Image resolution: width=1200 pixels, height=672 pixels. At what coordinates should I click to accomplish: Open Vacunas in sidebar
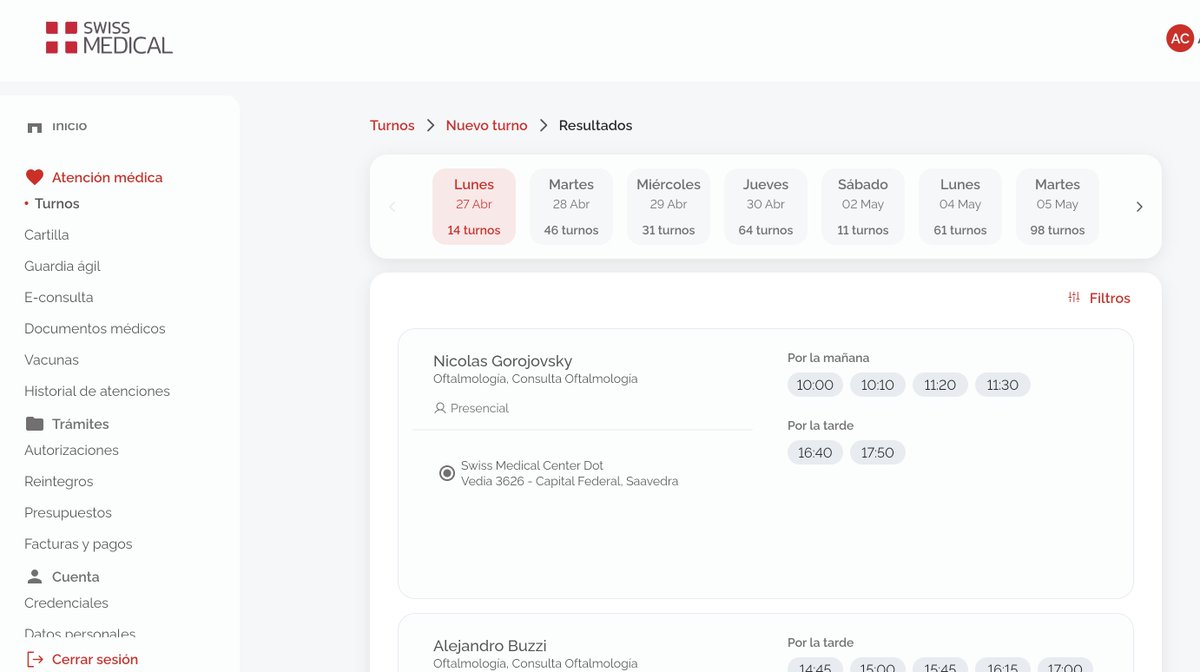click(x=51, y=360)
